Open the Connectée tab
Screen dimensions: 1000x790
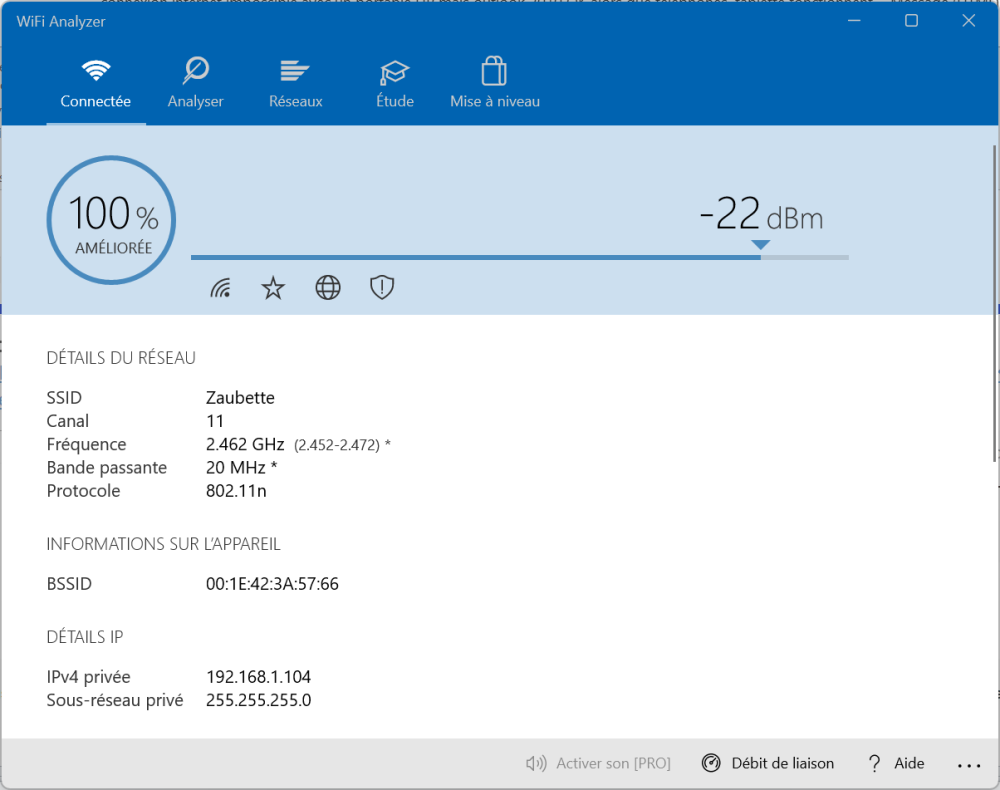(x=96, y=85)
